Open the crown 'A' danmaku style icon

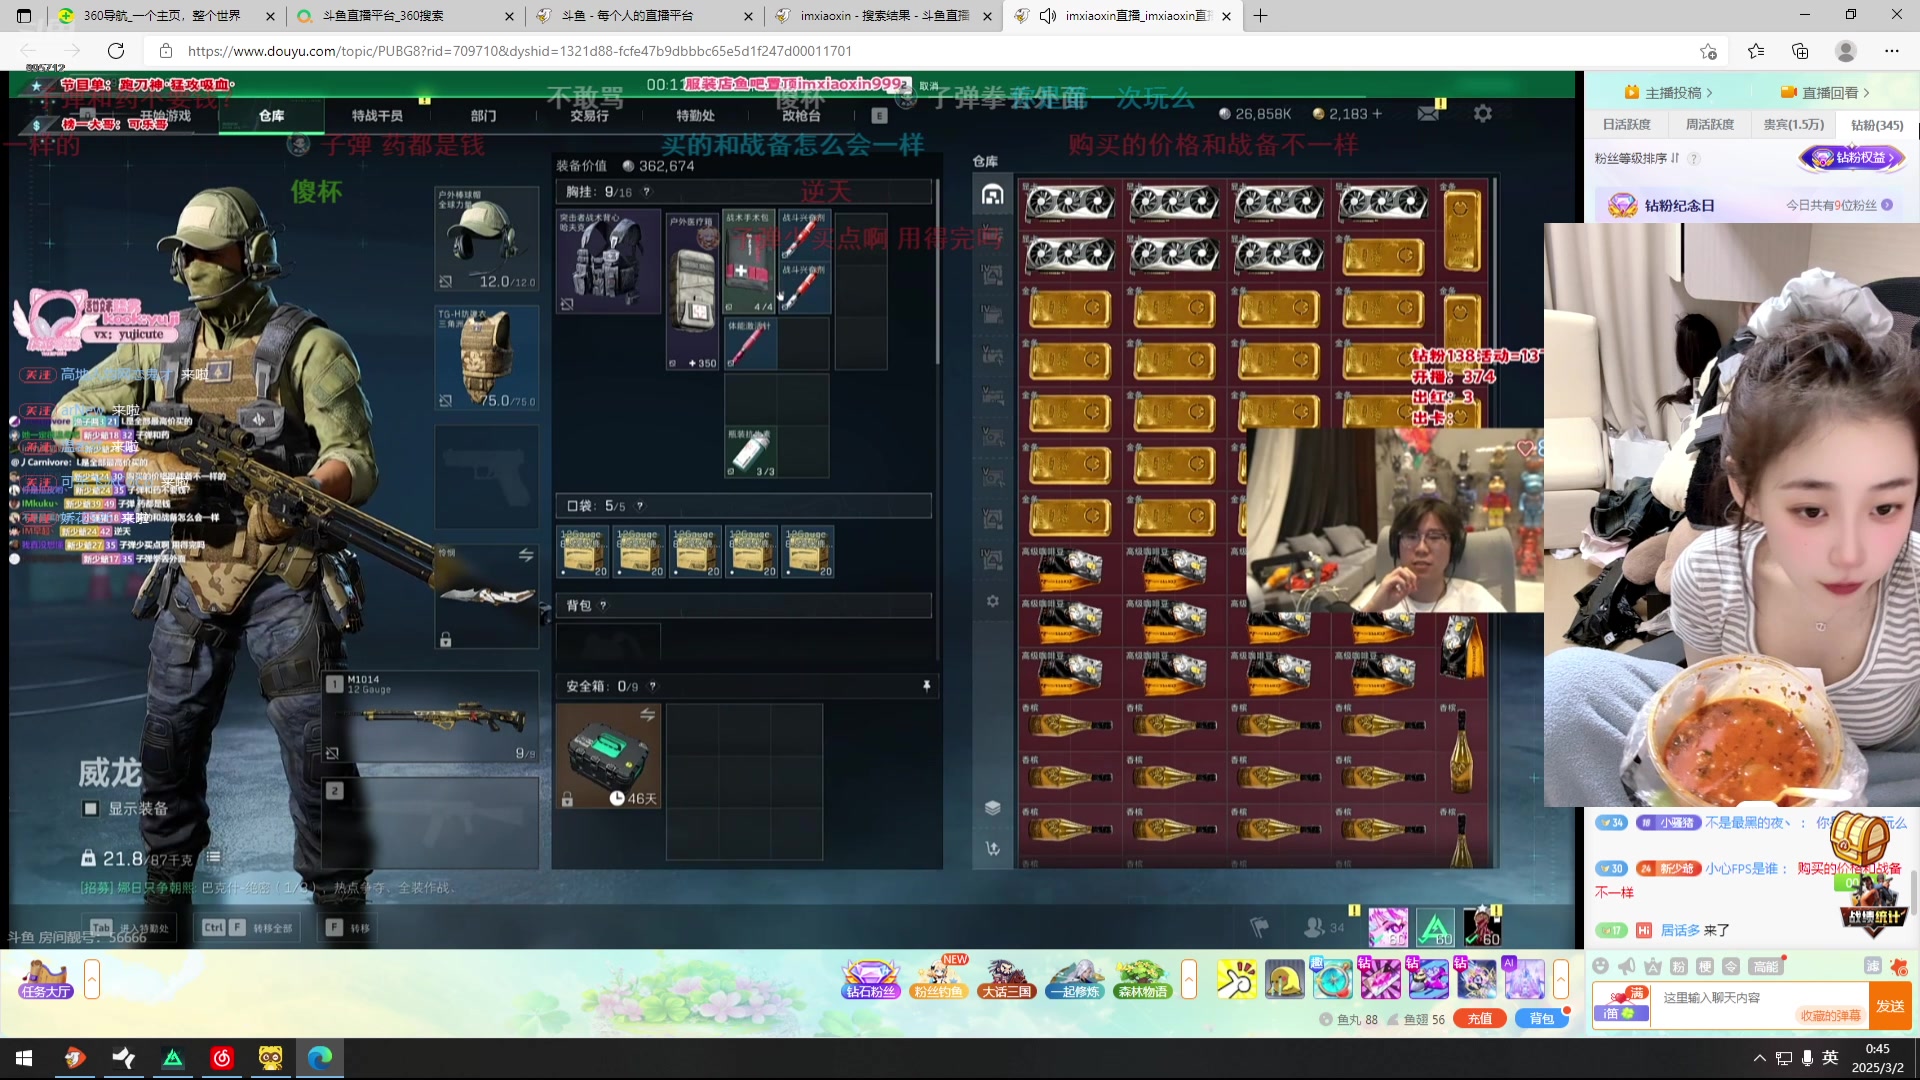tap(1653, 966)
